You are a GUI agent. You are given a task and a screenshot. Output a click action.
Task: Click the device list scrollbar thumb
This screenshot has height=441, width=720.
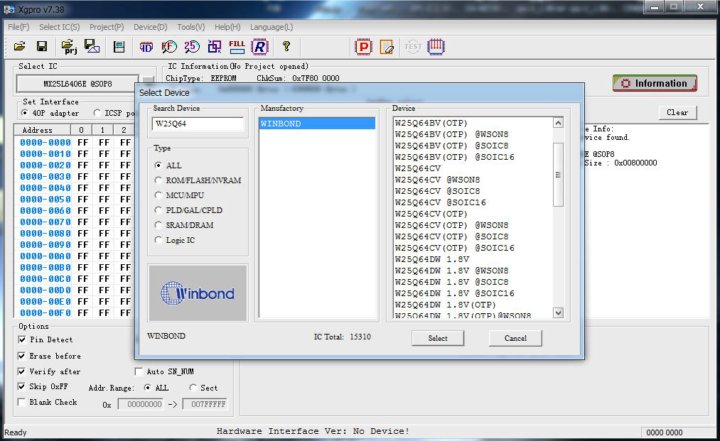558,175
